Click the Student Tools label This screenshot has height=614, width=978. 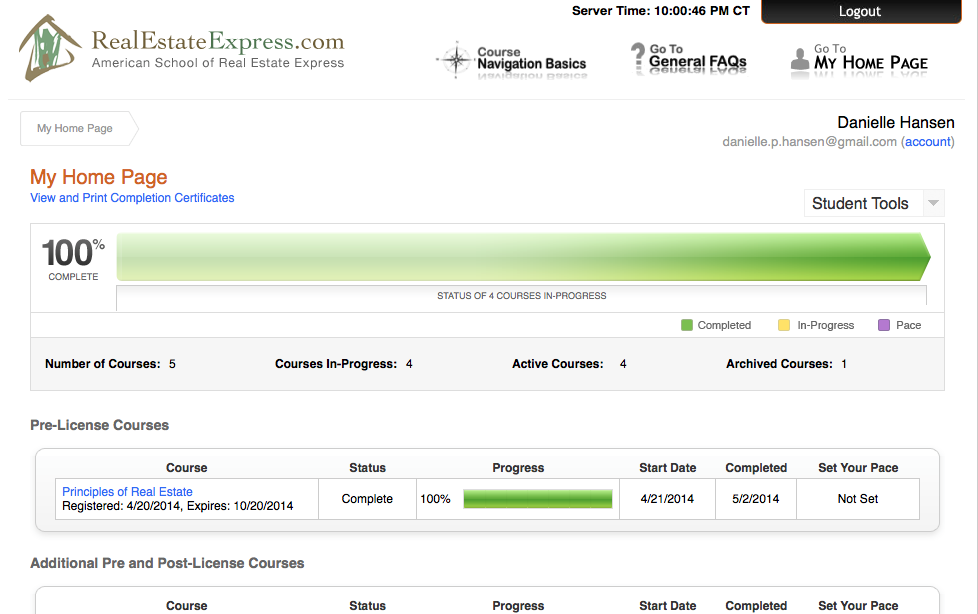point(860,203)
